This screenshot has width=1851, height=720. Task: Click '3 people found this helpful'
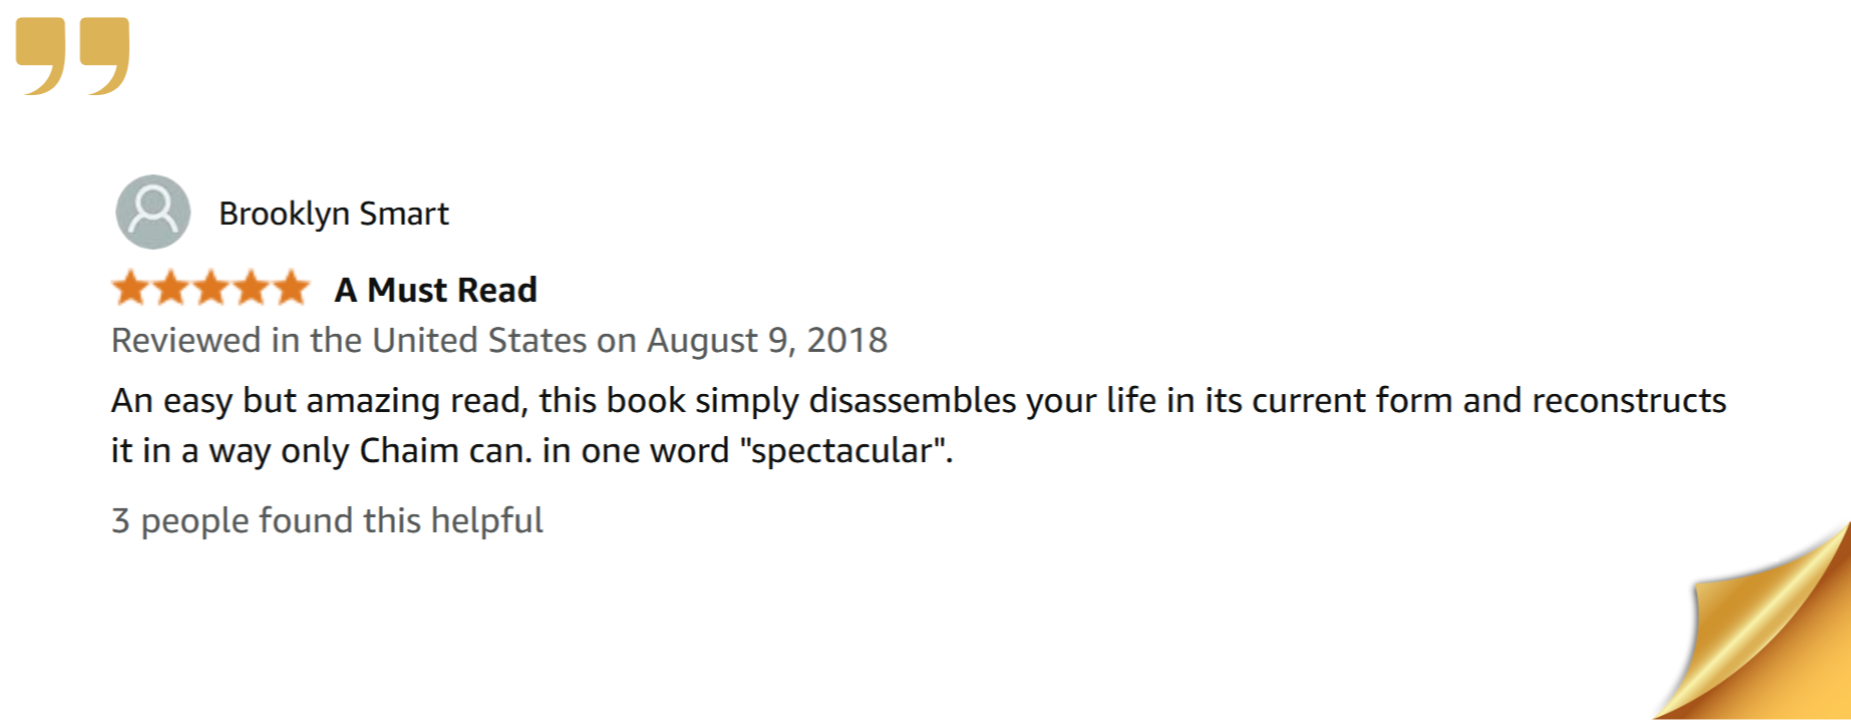point(327,521)
